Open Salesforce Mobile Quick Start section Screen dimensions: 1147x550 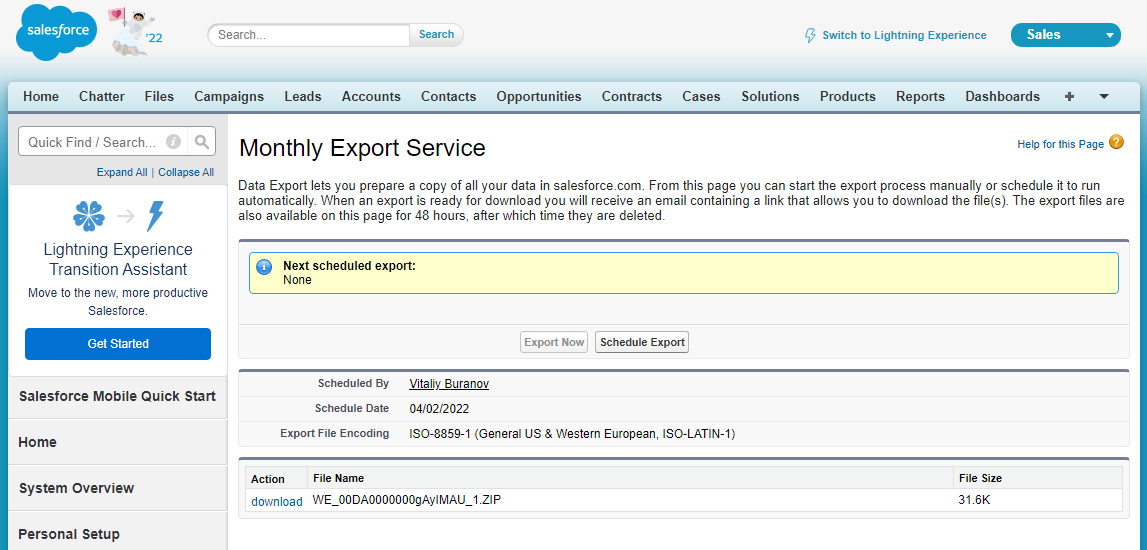pos(118,396)
